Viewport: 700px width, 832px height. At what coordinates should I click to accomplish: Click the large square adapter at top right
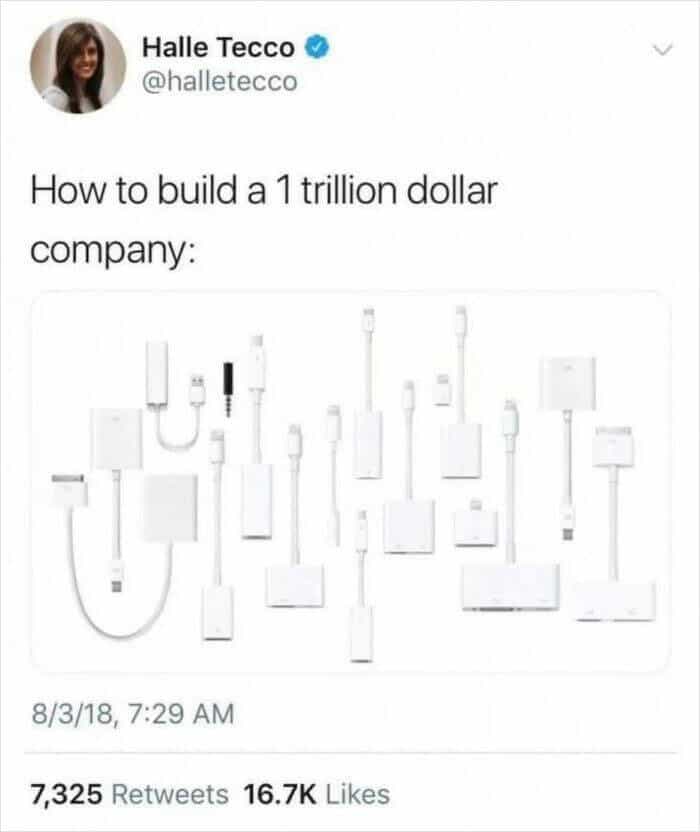pos(567,384)
